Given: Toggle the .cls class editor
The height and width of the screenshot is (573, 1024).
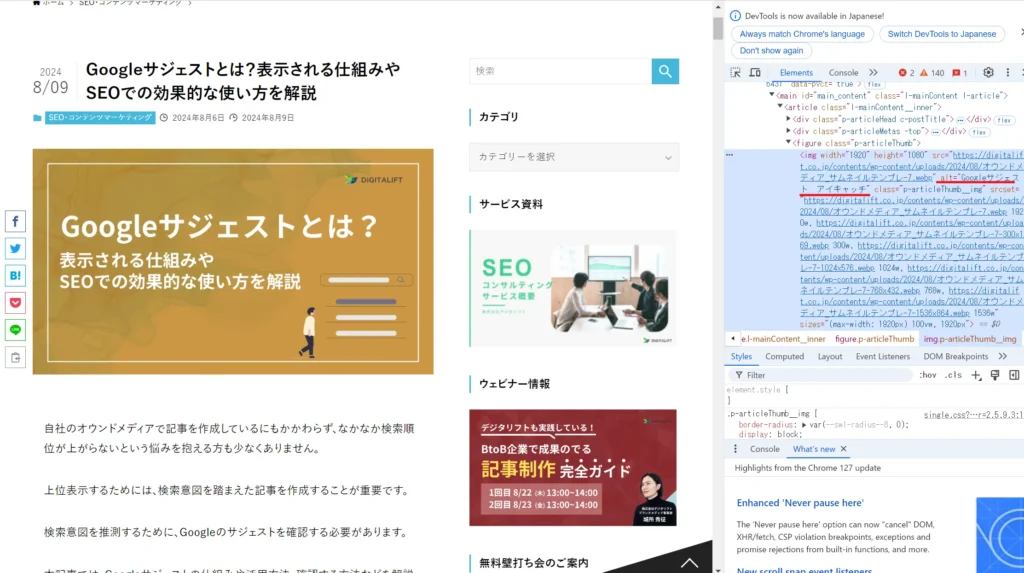Looking at the screenshot, I should (x=953, y=375).
